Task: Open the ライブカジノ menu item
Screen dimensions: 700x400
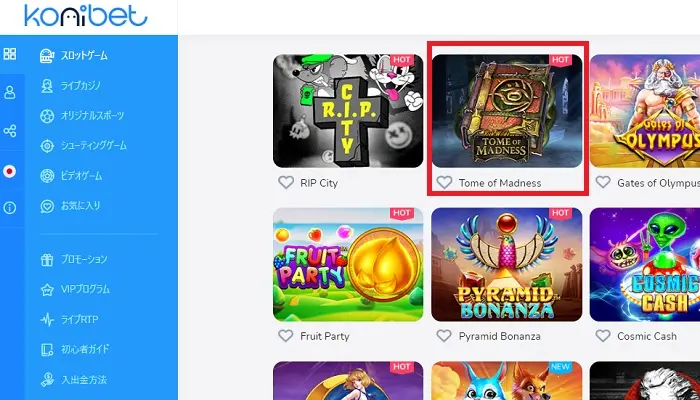Action: pos(80,86)
